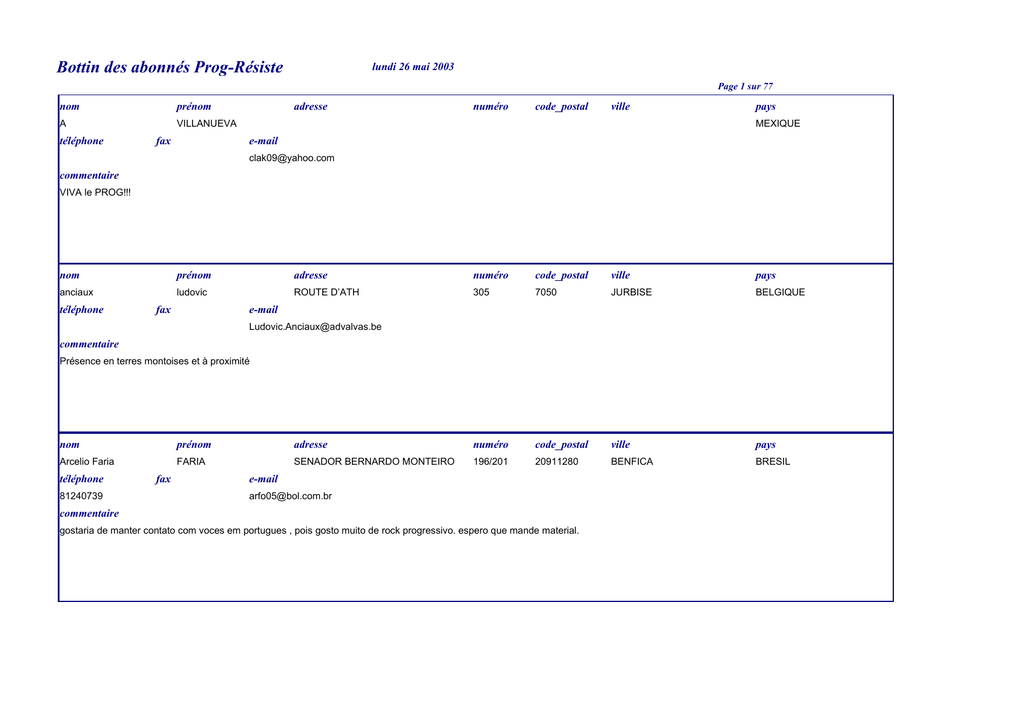Click the address ROUTE D'ATH
The image size is (1024, 724).
327,292
